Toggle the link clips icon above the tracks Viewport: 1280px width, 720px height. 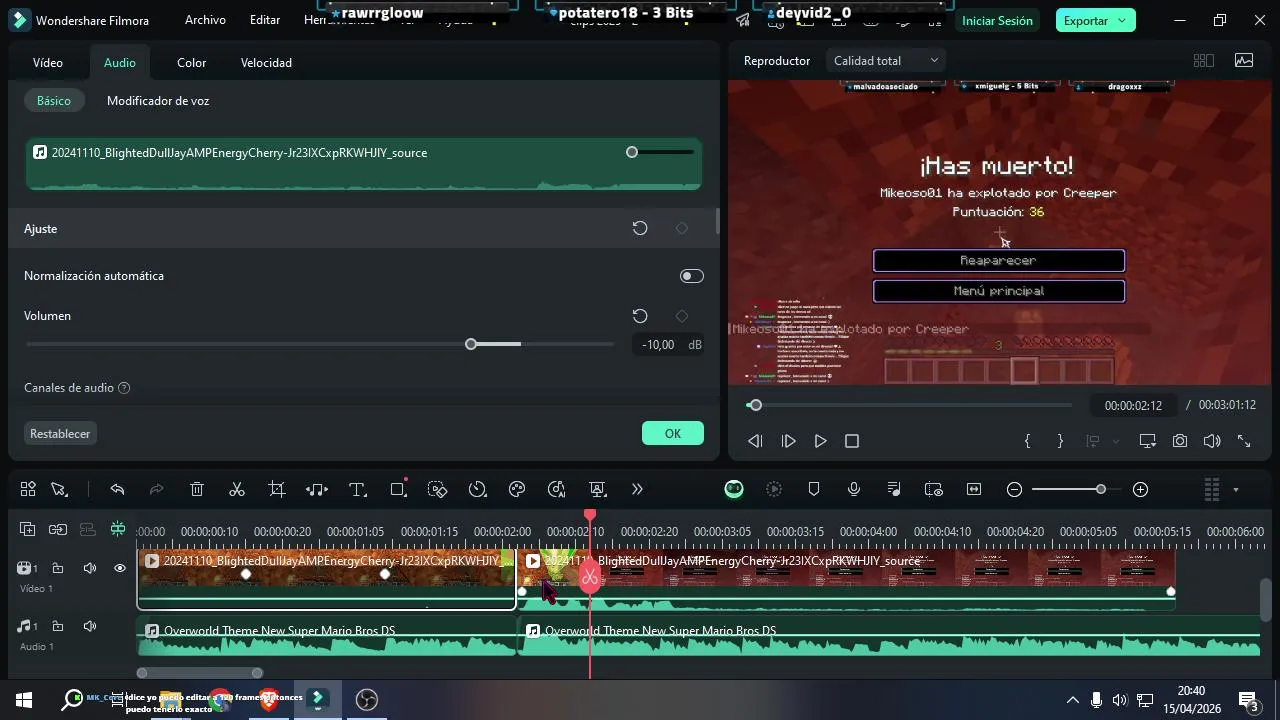[58, 529]
